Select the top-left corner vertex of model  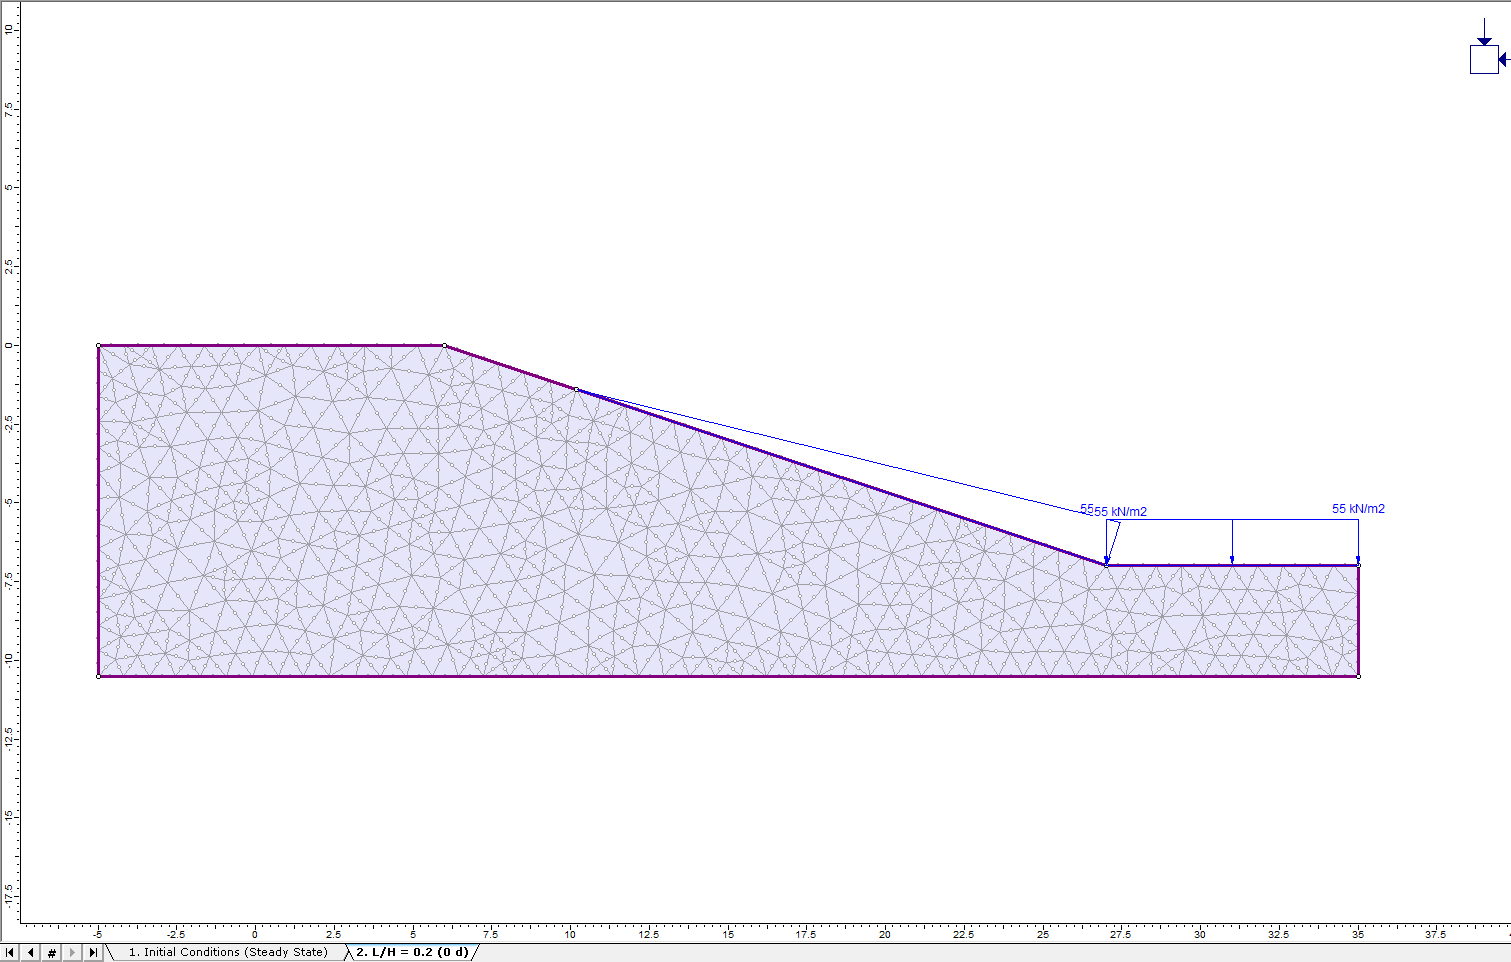(98, 346)
